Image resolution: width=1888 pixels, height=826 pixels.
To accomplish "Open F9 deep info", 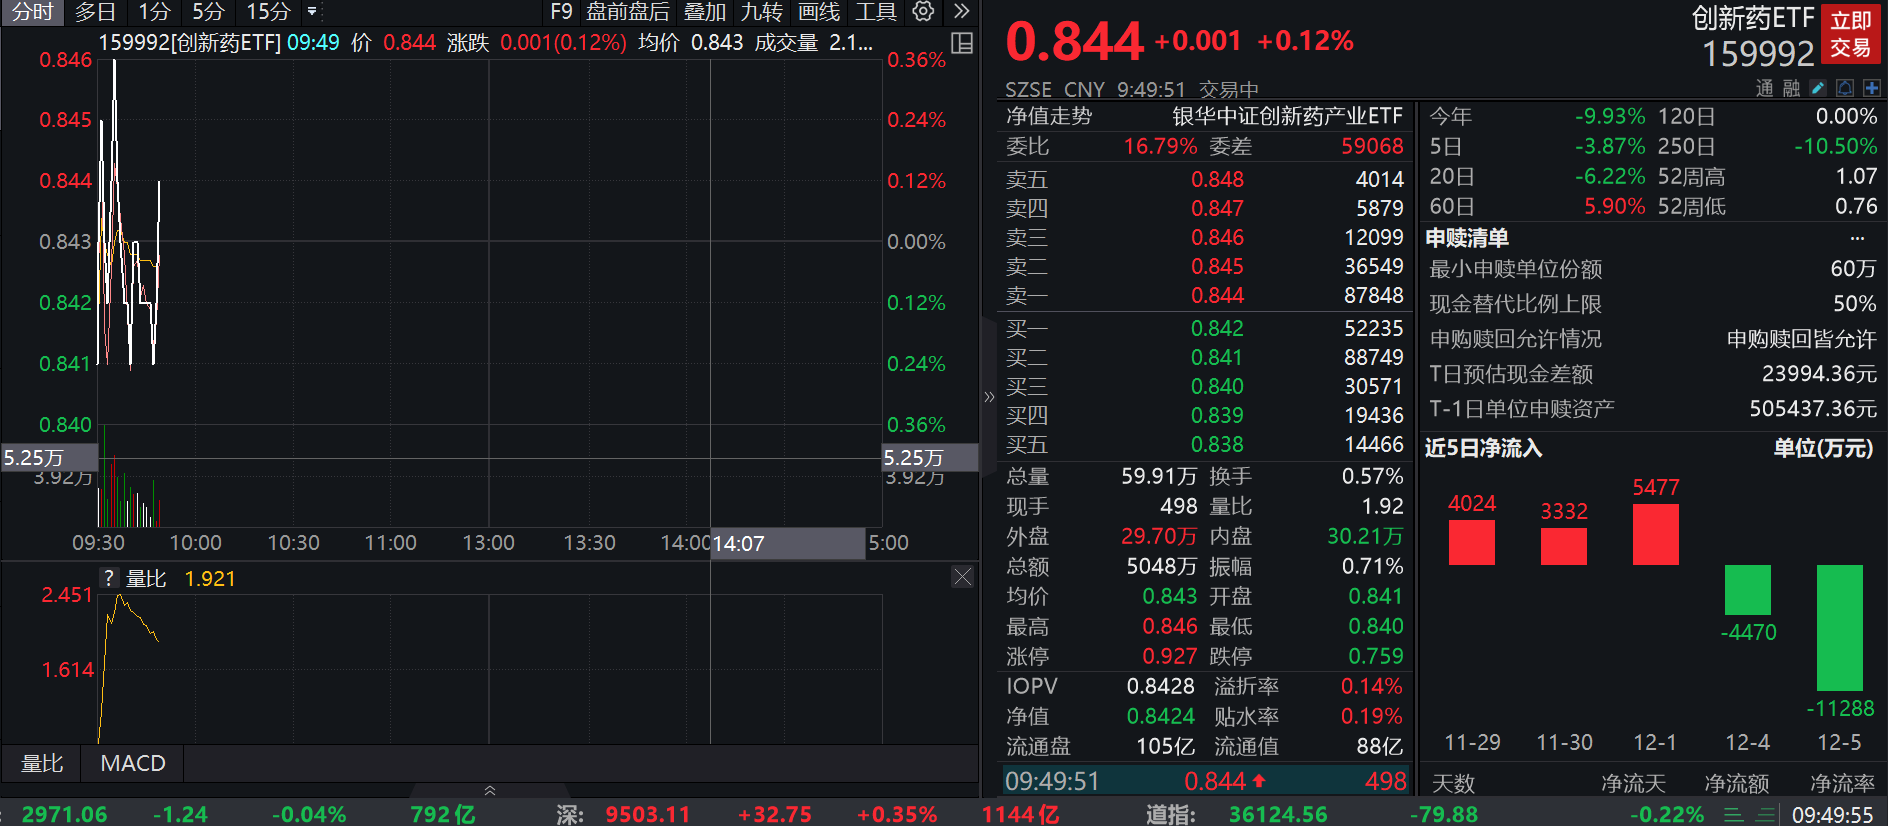I will 562,12.
